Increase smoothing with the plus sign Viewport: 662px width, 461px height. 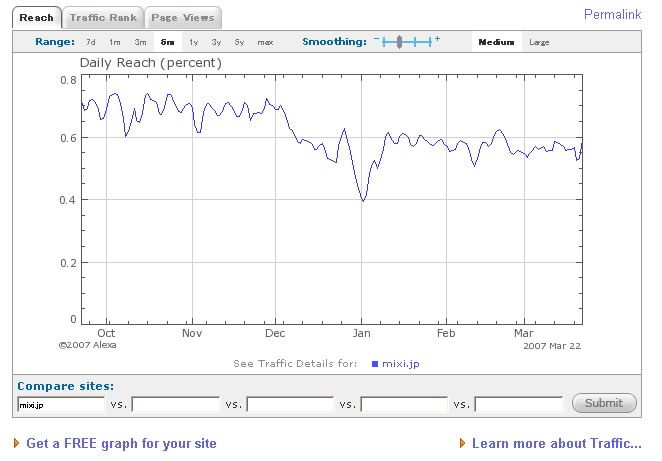tap(437, 39)
